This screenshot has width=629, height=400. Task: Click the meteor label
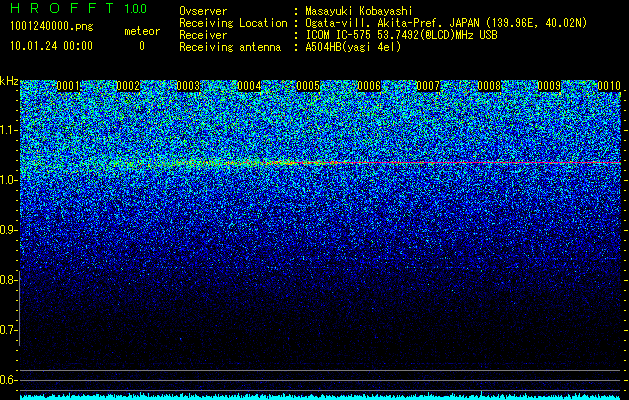[142, 31]
